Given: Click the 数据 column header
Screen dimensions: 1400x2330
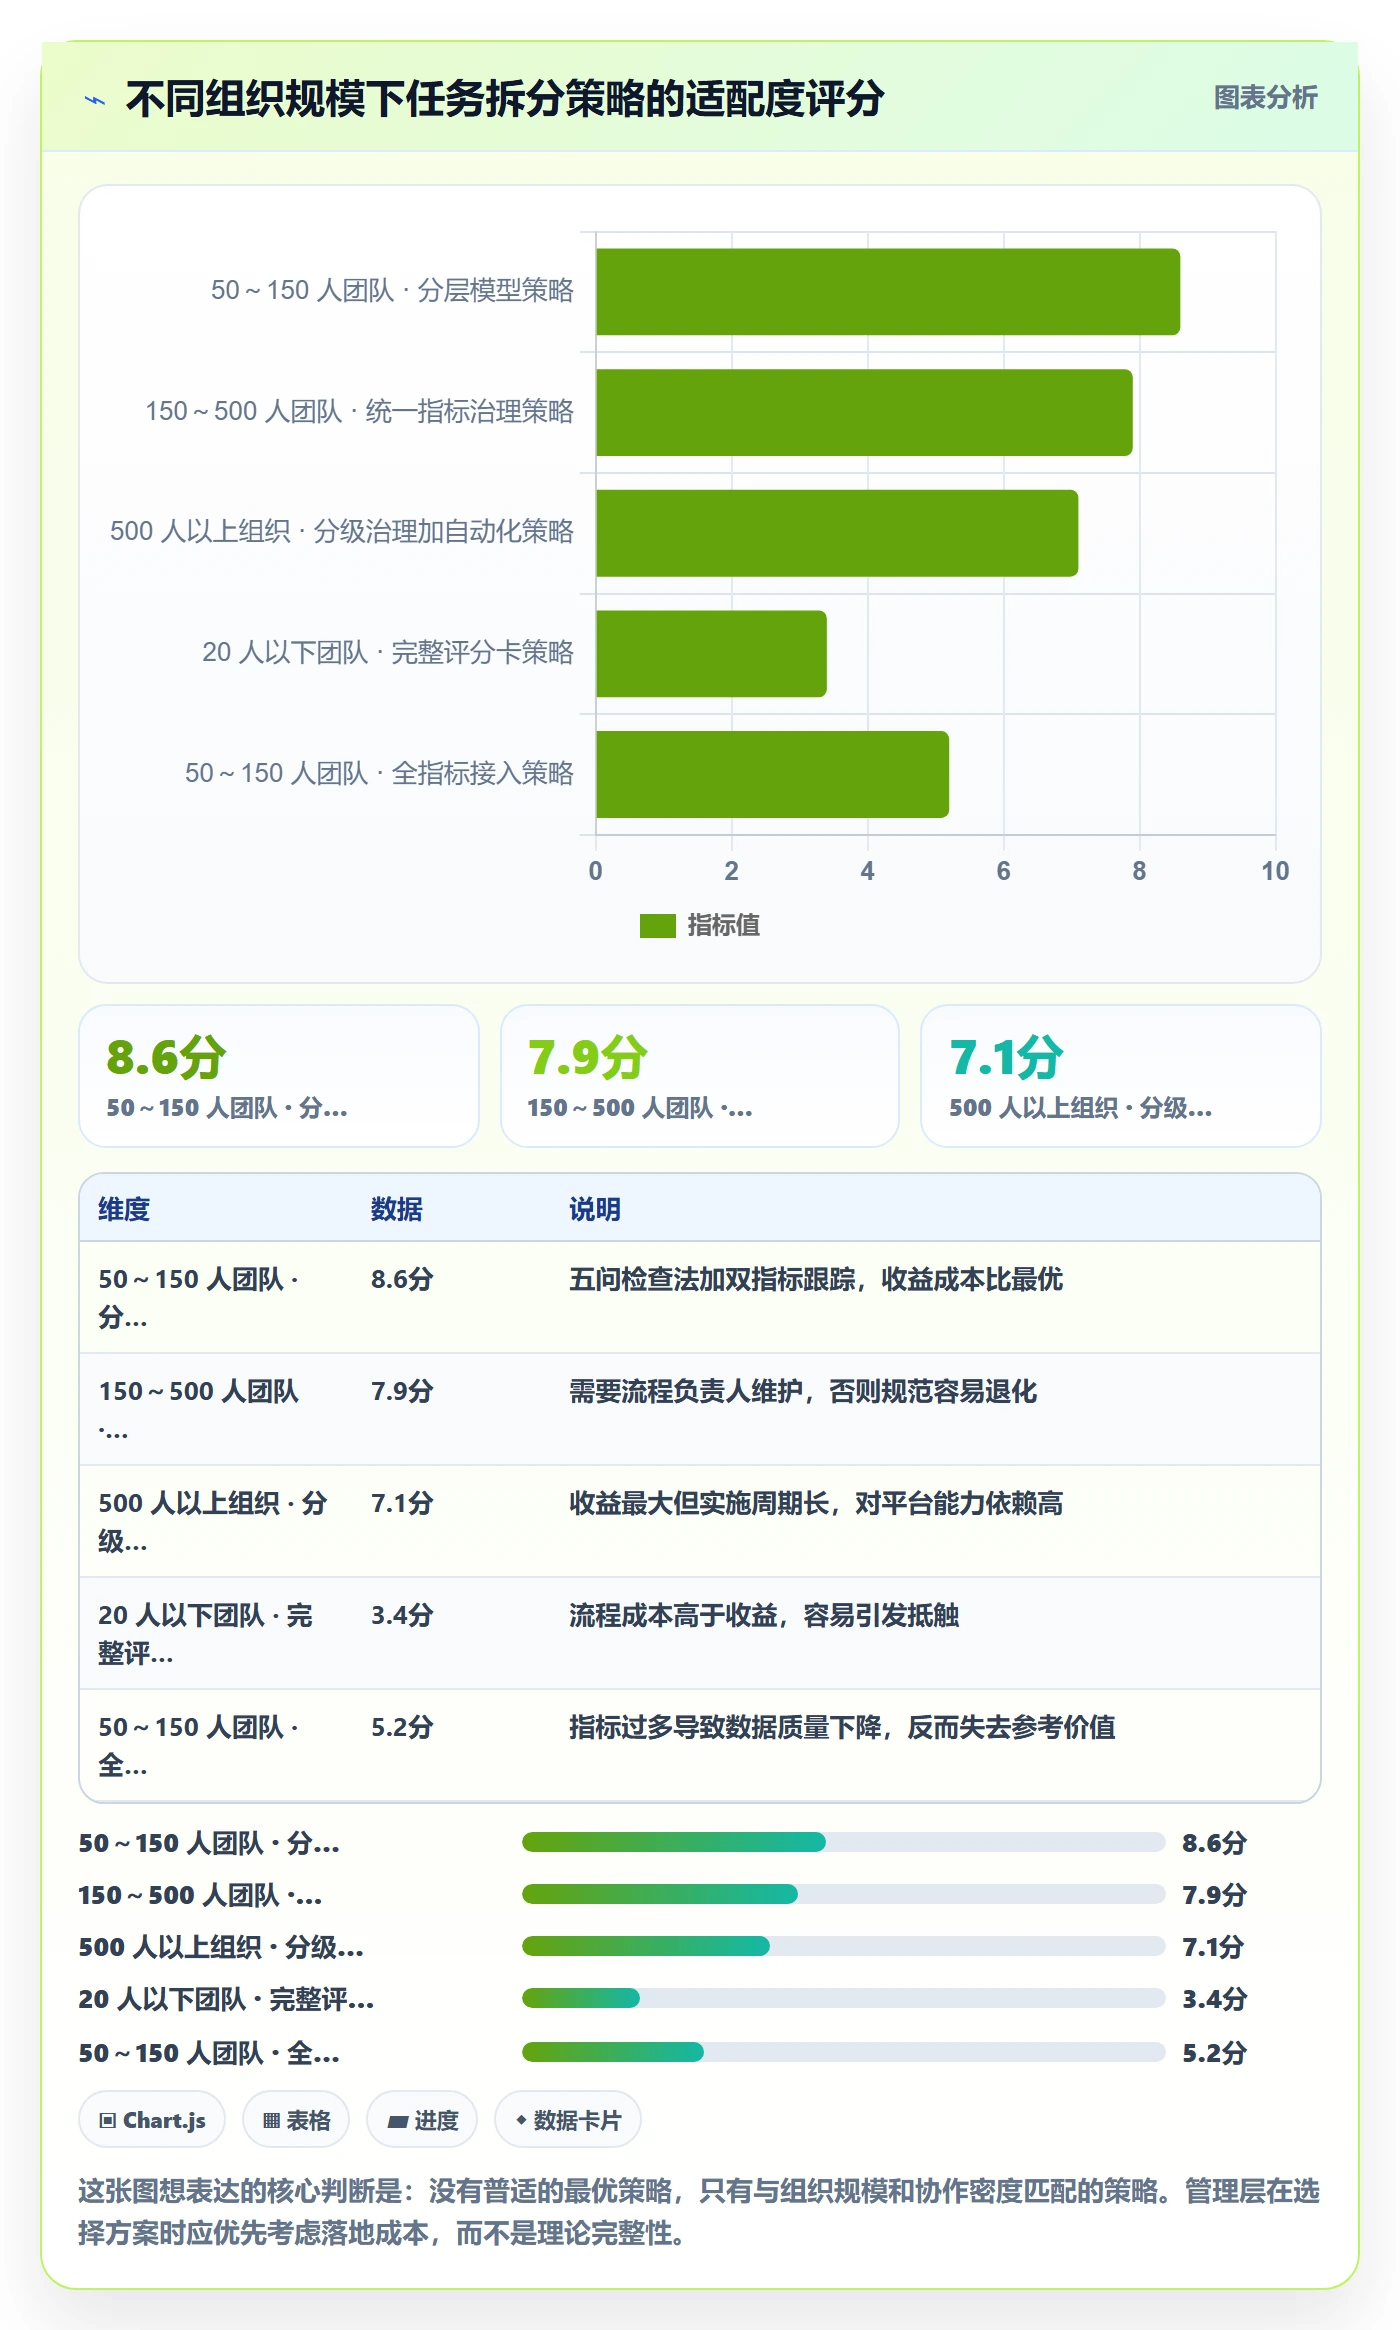Looking at the screenshot, I should tap(397, 1209).
